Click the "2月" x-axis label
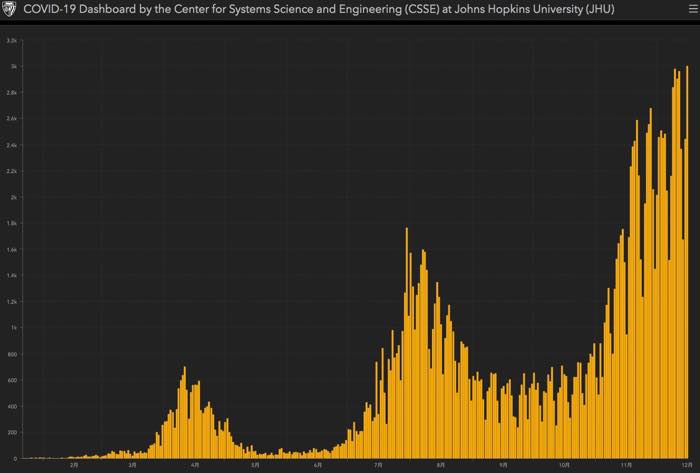Screen dimensions: 700x473 click(x=74, y=465)
